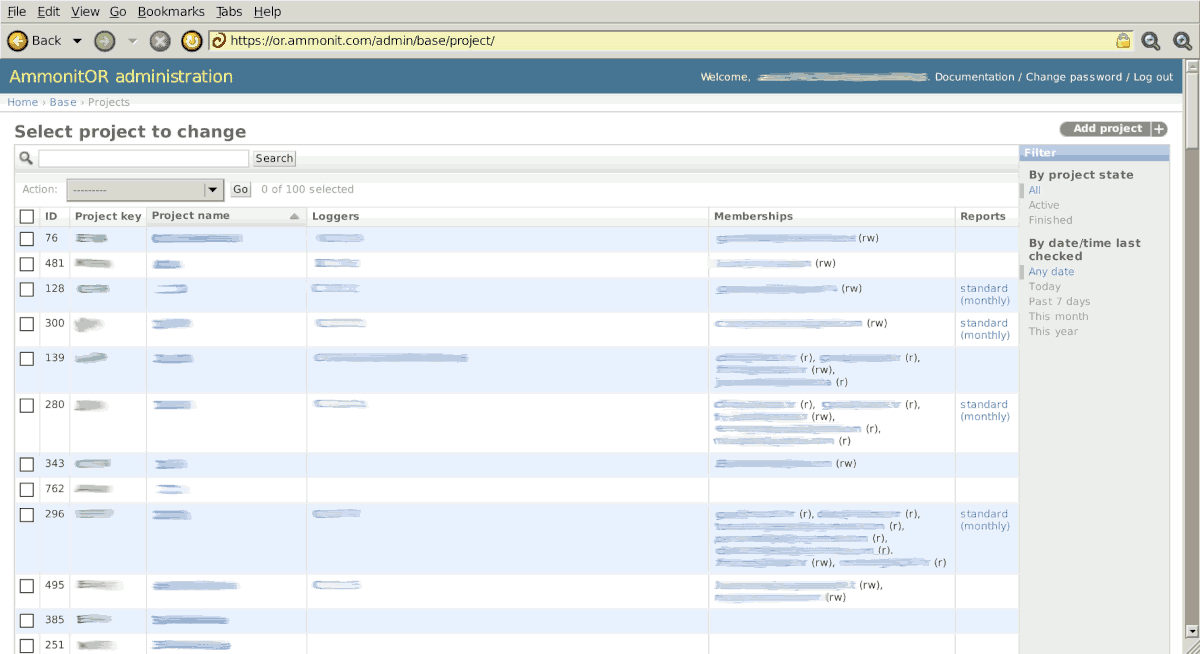Check the select-all checkbox in the table header
The width and height of the screenshot is (1200, 654).
(26, 216)
